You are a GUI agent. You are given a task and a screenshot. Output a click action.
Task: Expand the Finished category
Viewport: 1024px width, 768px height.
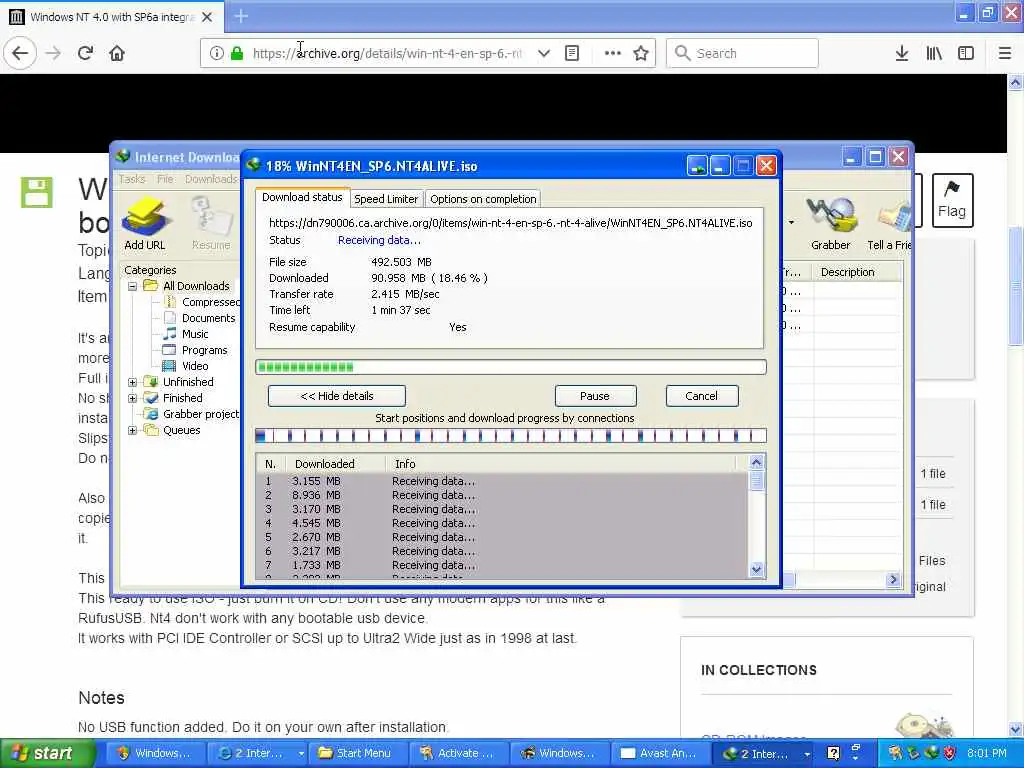[133, 398]
